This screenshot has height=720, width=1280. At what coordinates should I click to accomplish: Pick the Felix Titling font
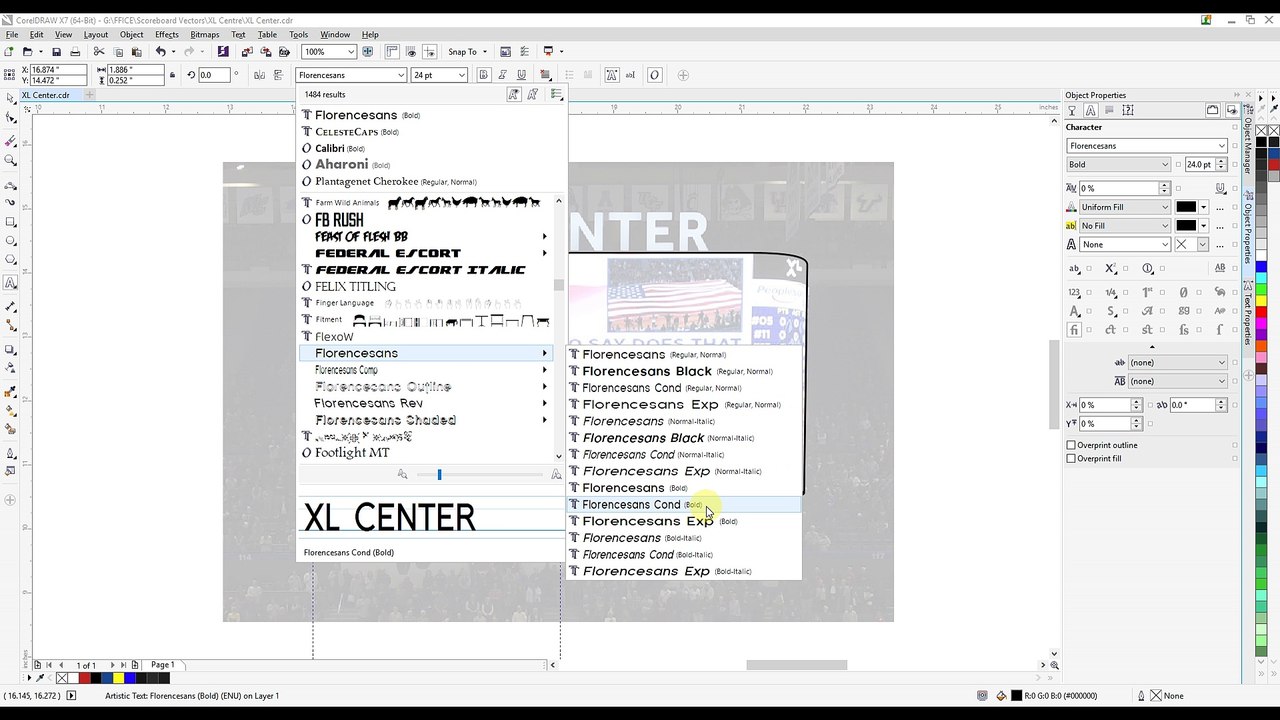tap(355, 287)
